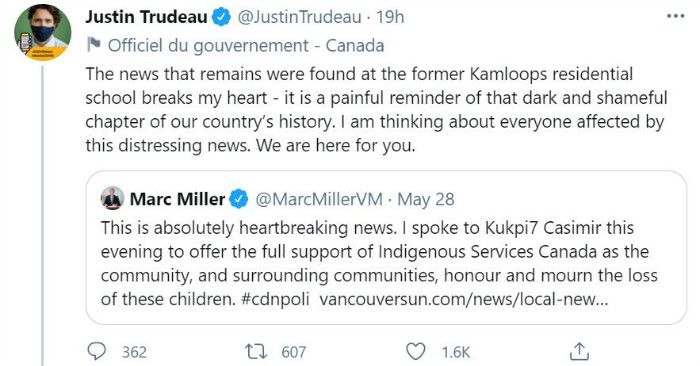Viewport: 700px width, 366px height.
Task: Open the vancouversun.com news link
Action: click(x=464, y=299)
